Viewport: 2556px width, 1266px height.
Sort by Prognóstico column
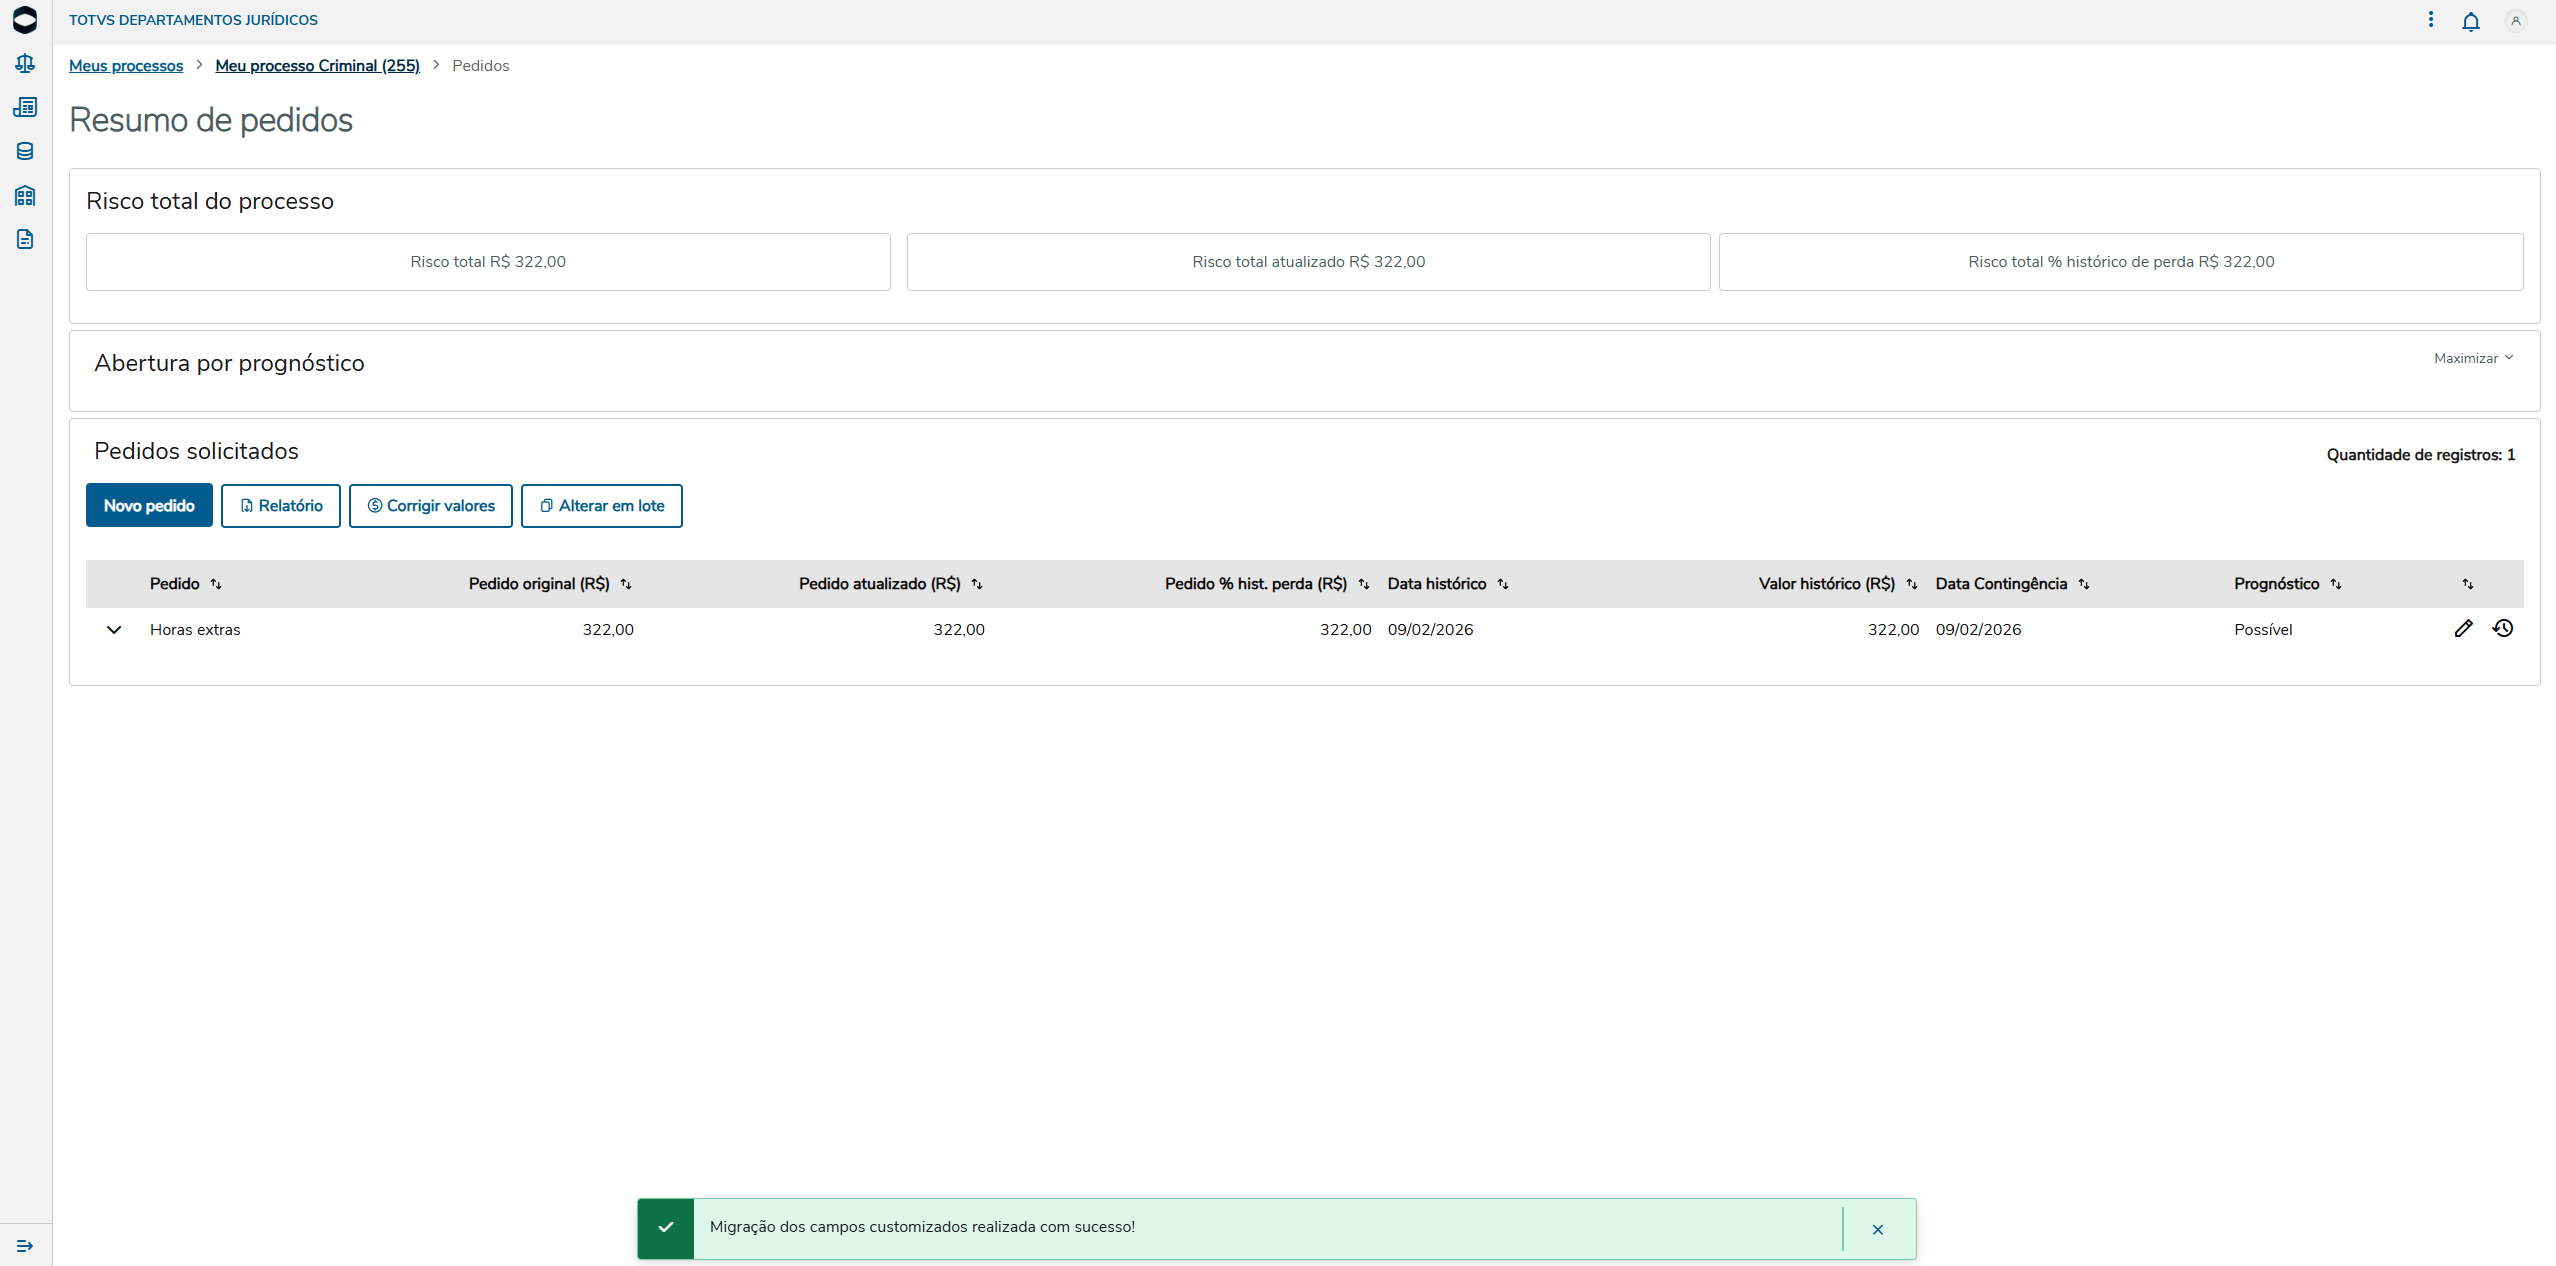point(2335,584)
